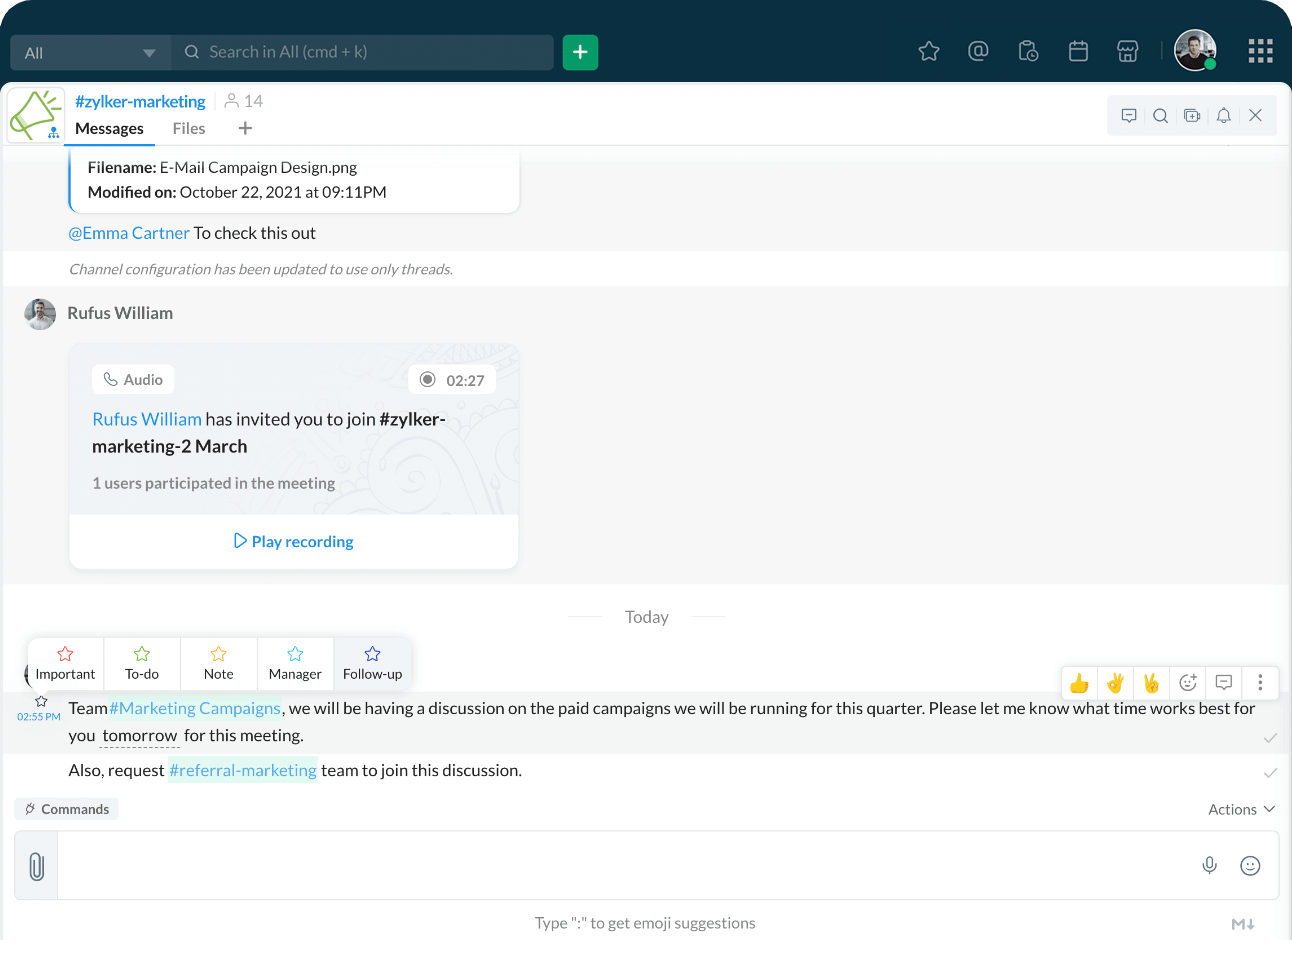Expand the All search scope dropdown

click(x=90, y=53)
